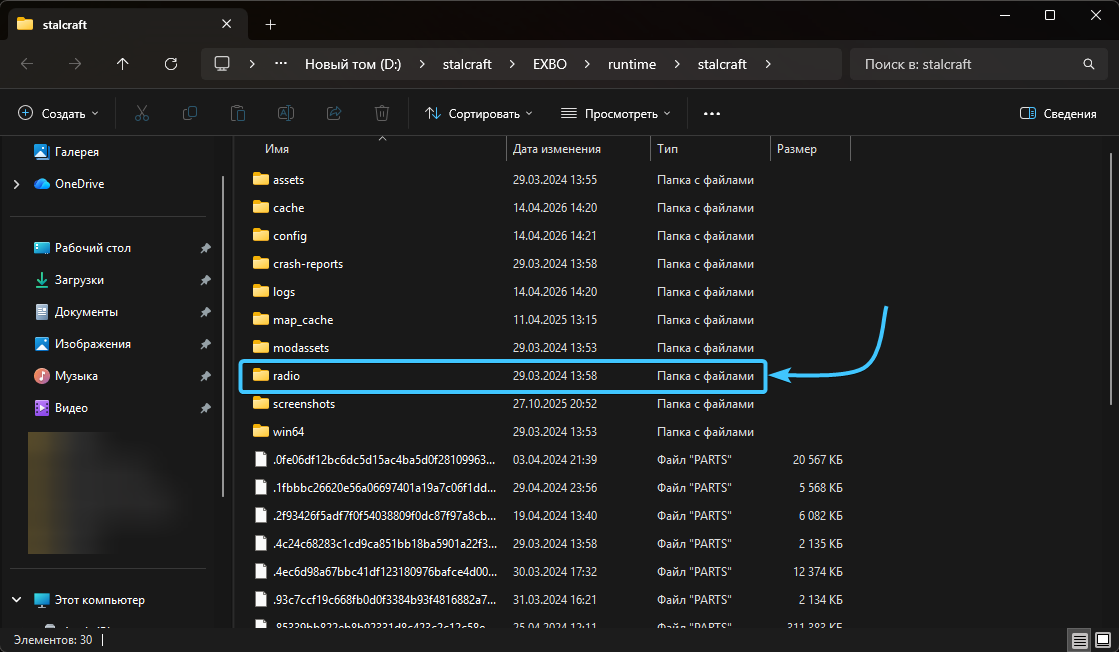Switch to details list view layout

[x=1078, y=639]
